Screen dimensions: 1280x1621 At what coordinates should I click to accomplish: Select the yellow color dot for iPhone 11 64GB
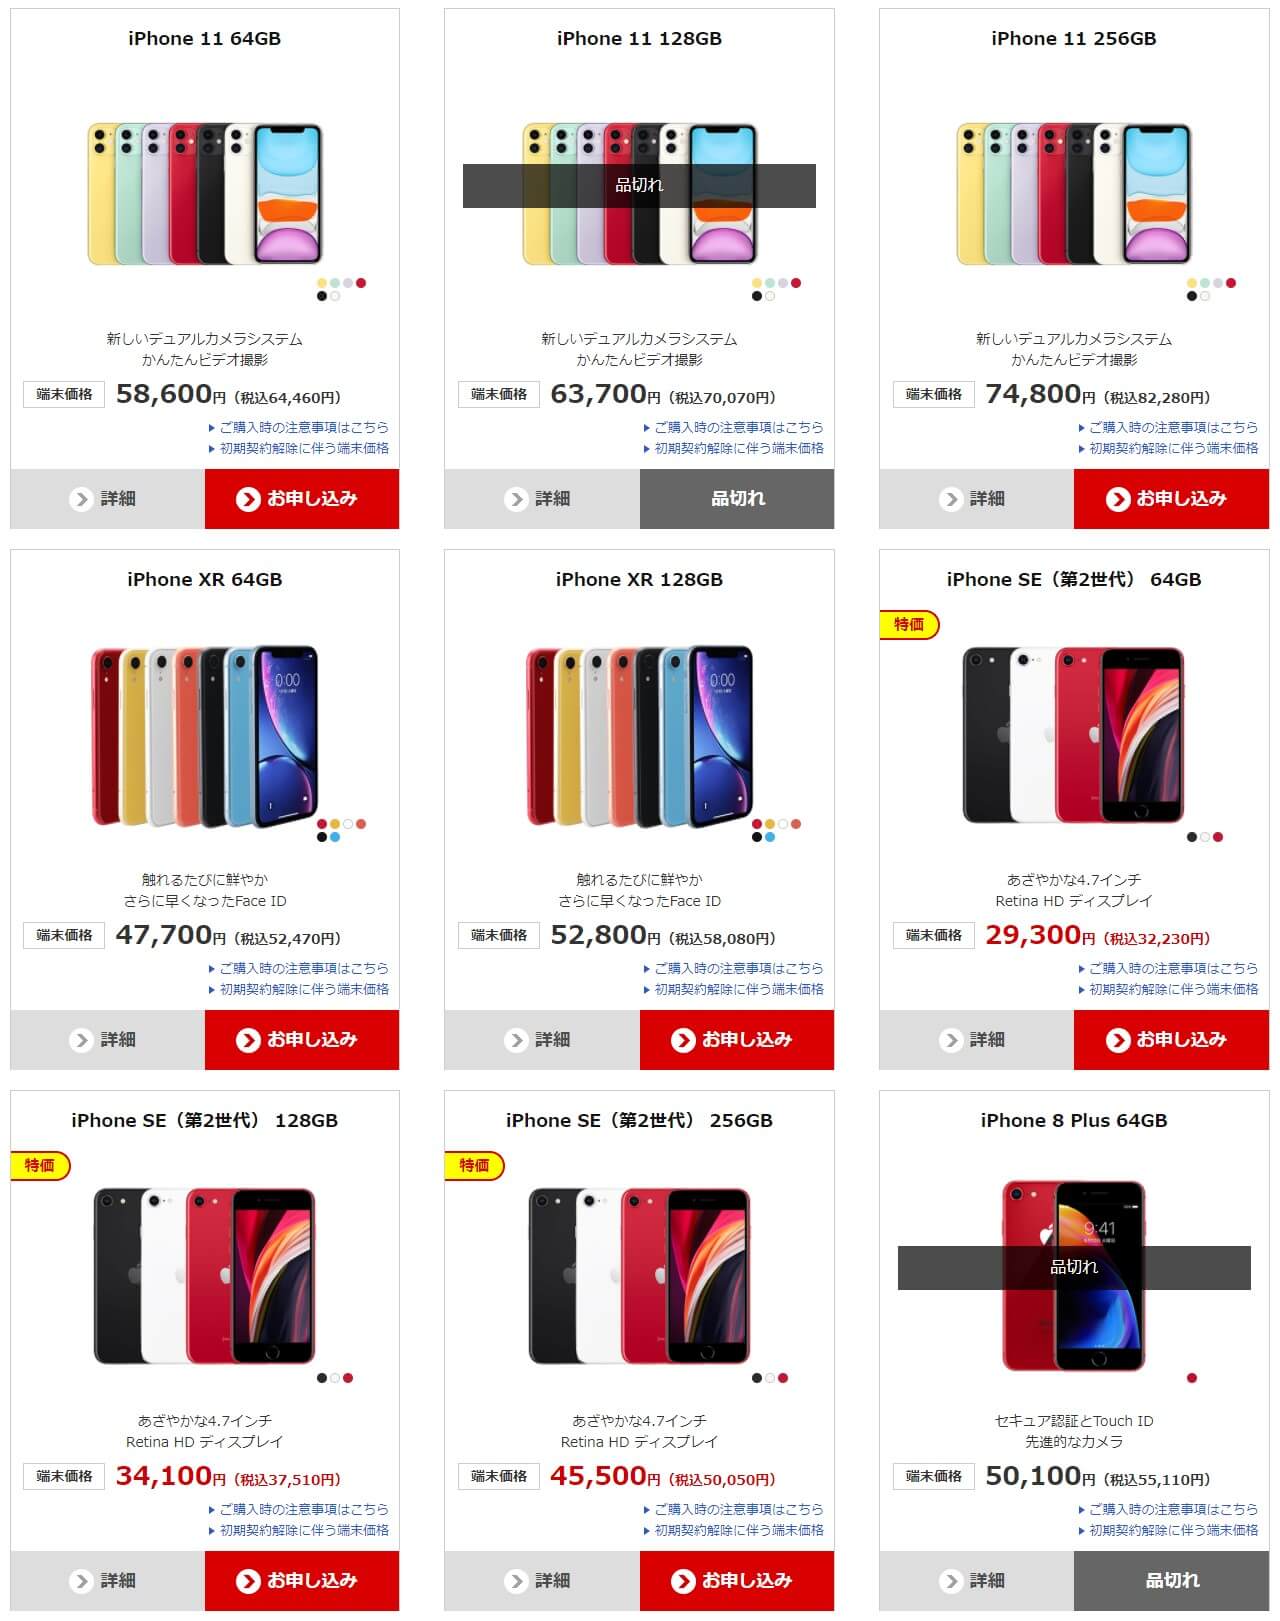click(322, 283)
